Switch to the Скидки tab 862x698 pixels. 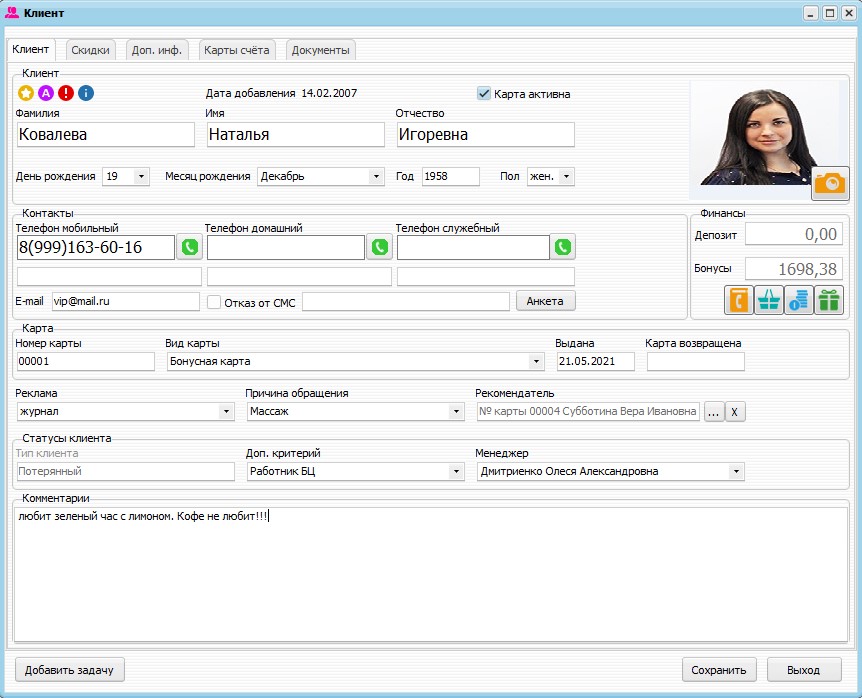click(91, 50)
